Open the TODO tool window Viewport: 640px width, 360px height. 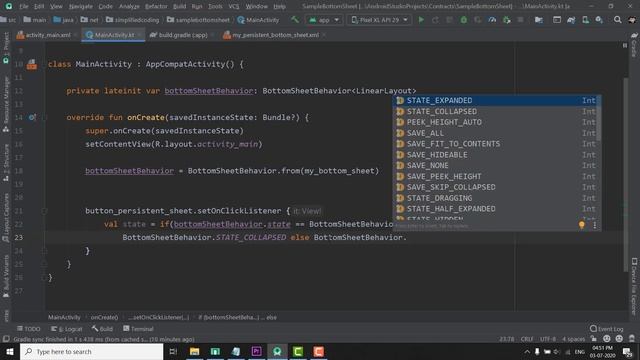(29, 329)
